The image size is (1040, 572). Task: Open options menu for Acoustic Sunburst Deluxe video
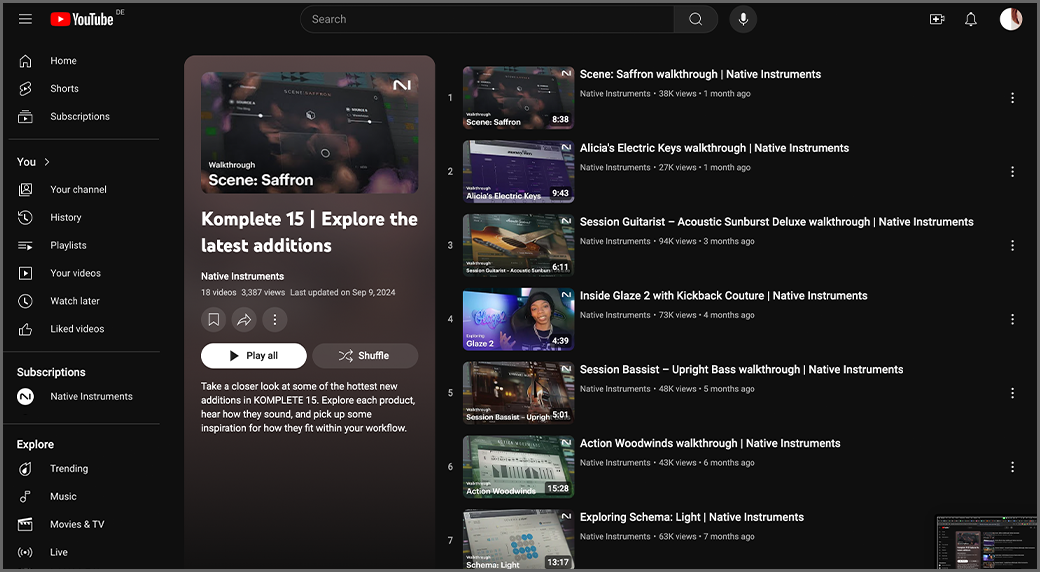[x=1012, y=246]
